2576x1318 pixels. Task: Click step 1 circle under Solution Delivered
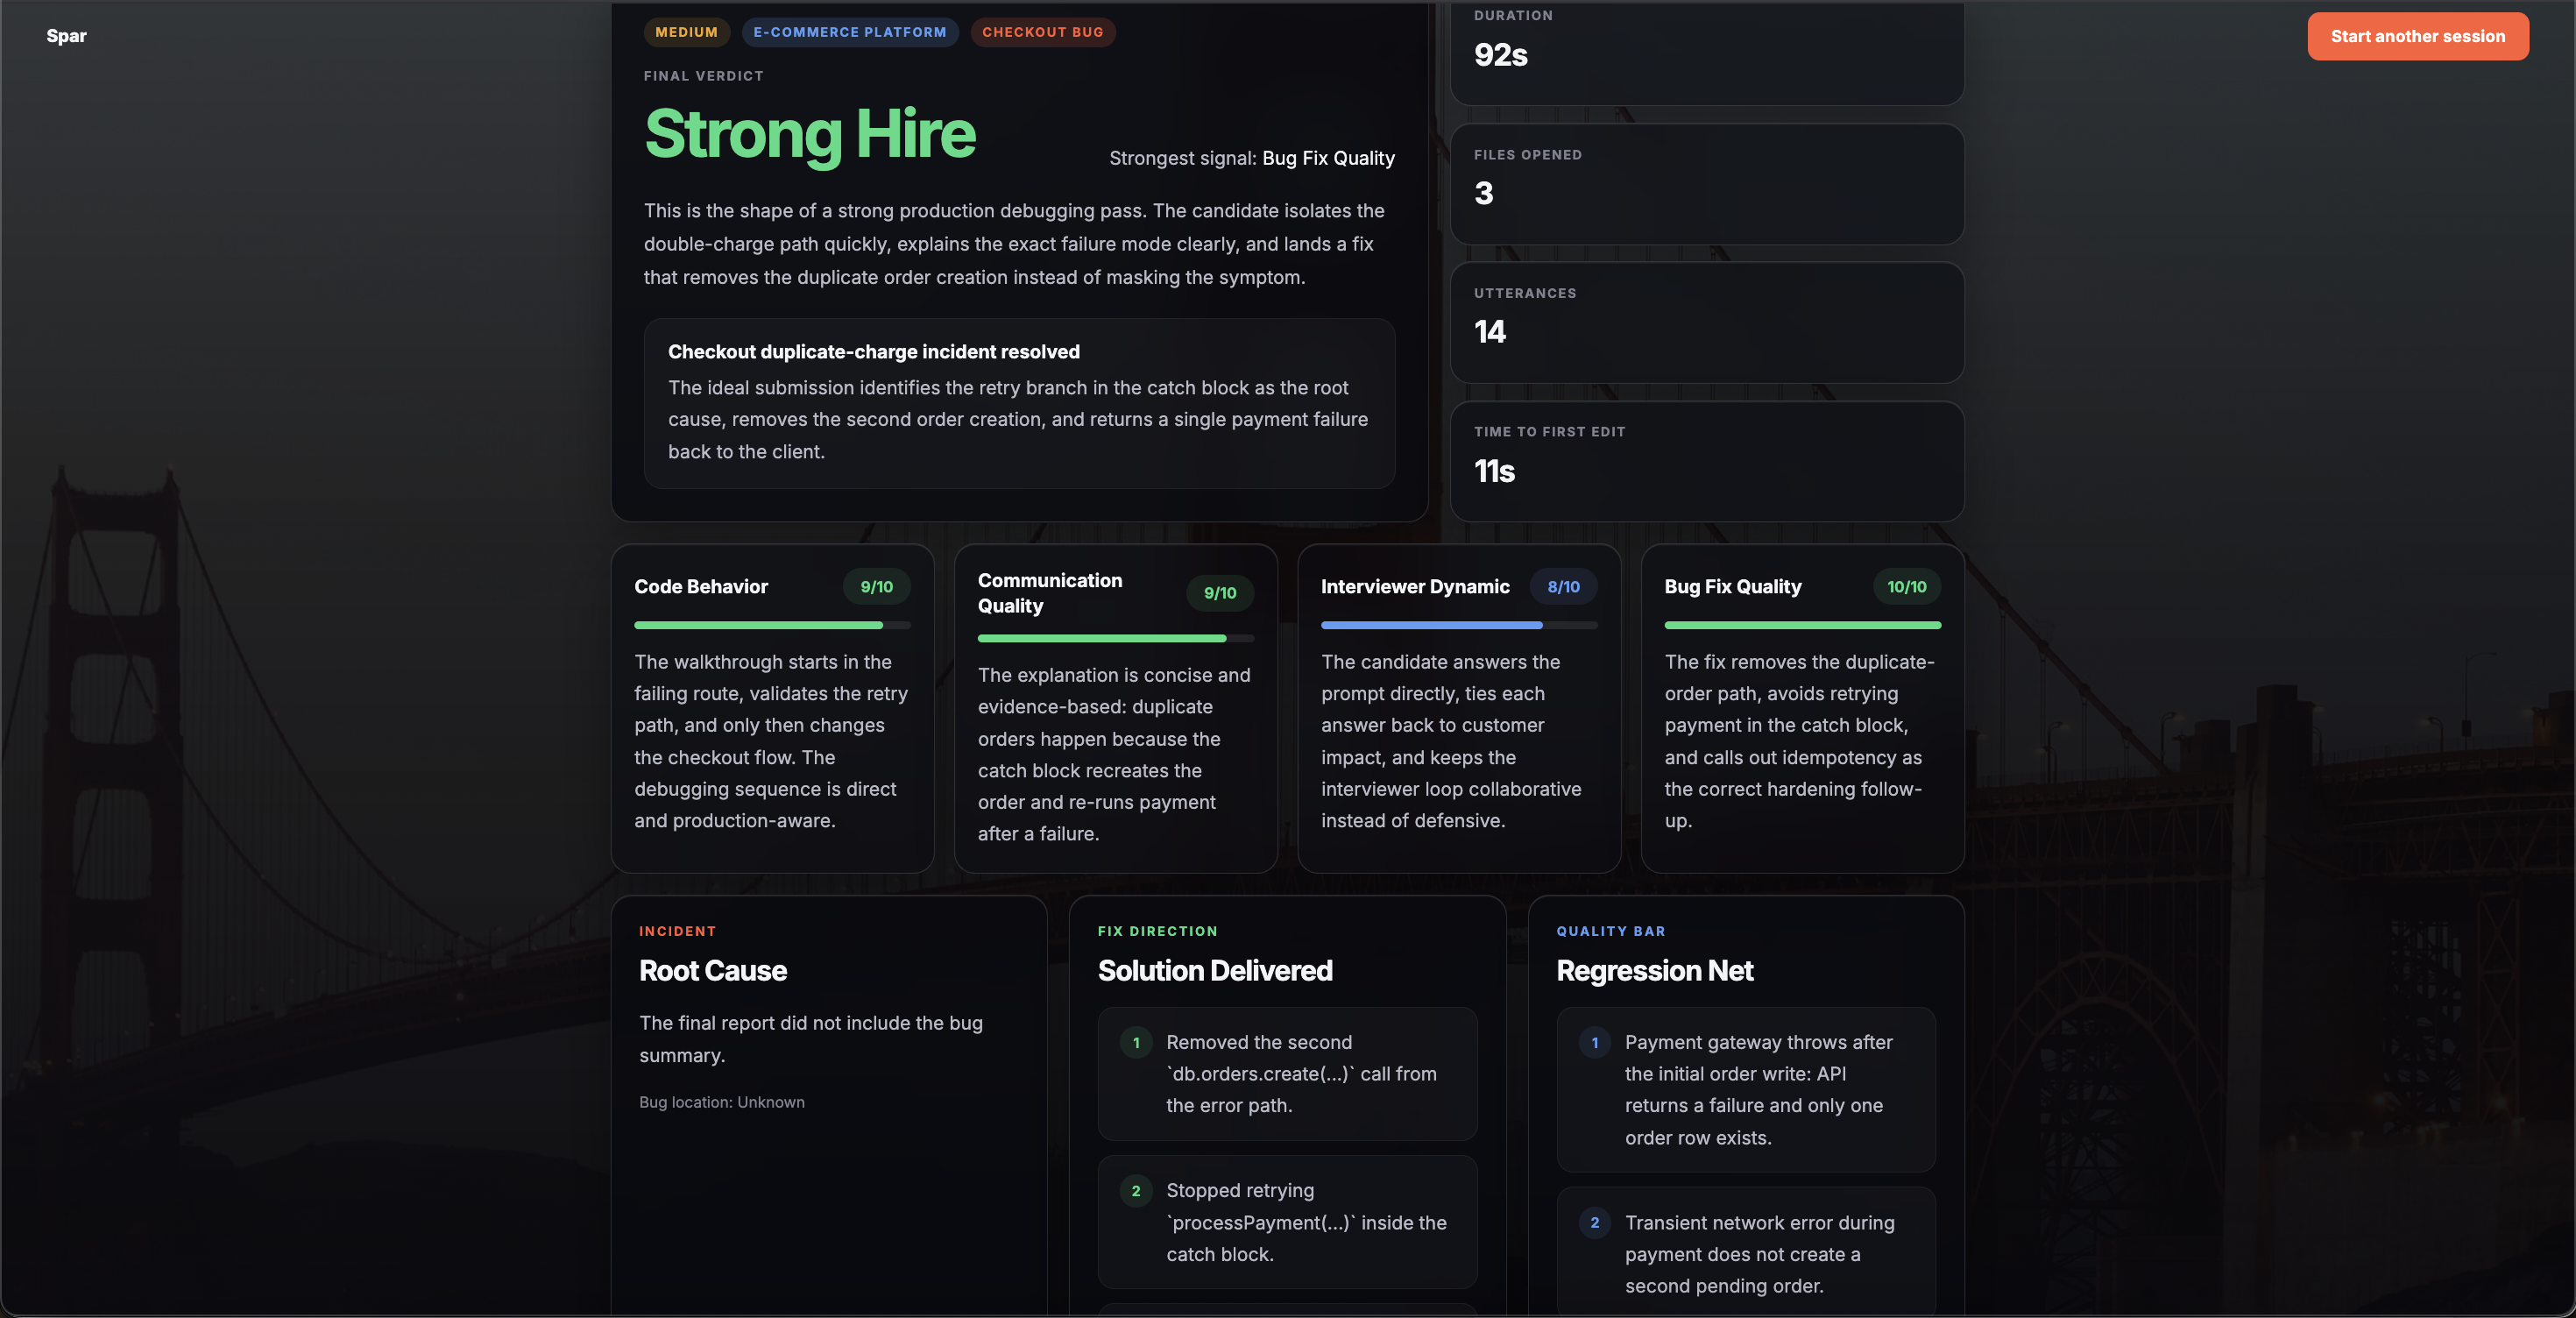(x=1135, y=1043)
